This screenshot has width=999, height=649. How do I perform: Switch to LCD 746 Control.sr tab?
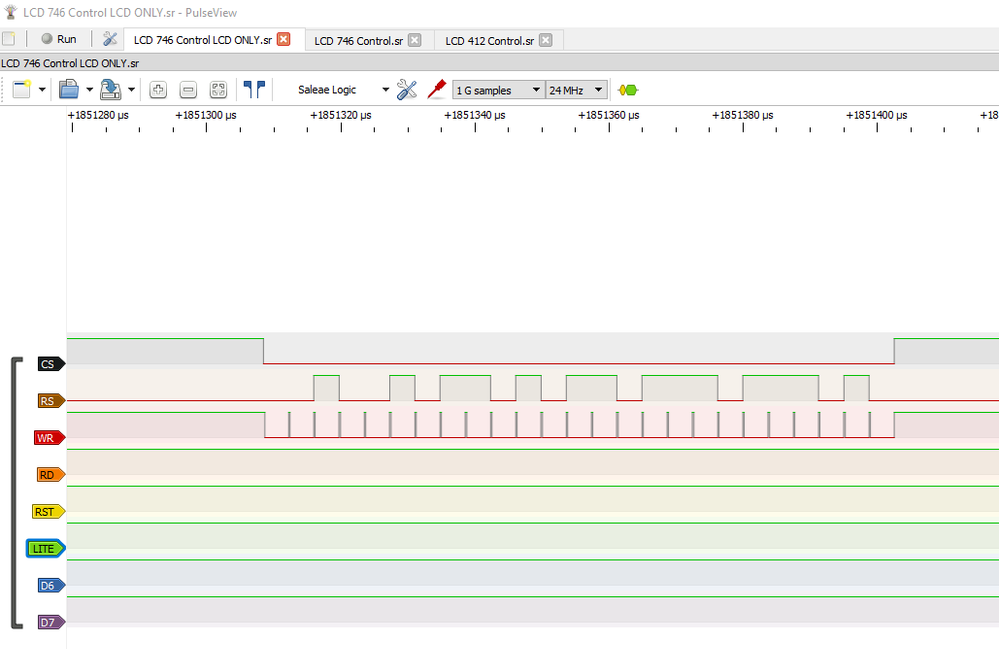[358, 41]
